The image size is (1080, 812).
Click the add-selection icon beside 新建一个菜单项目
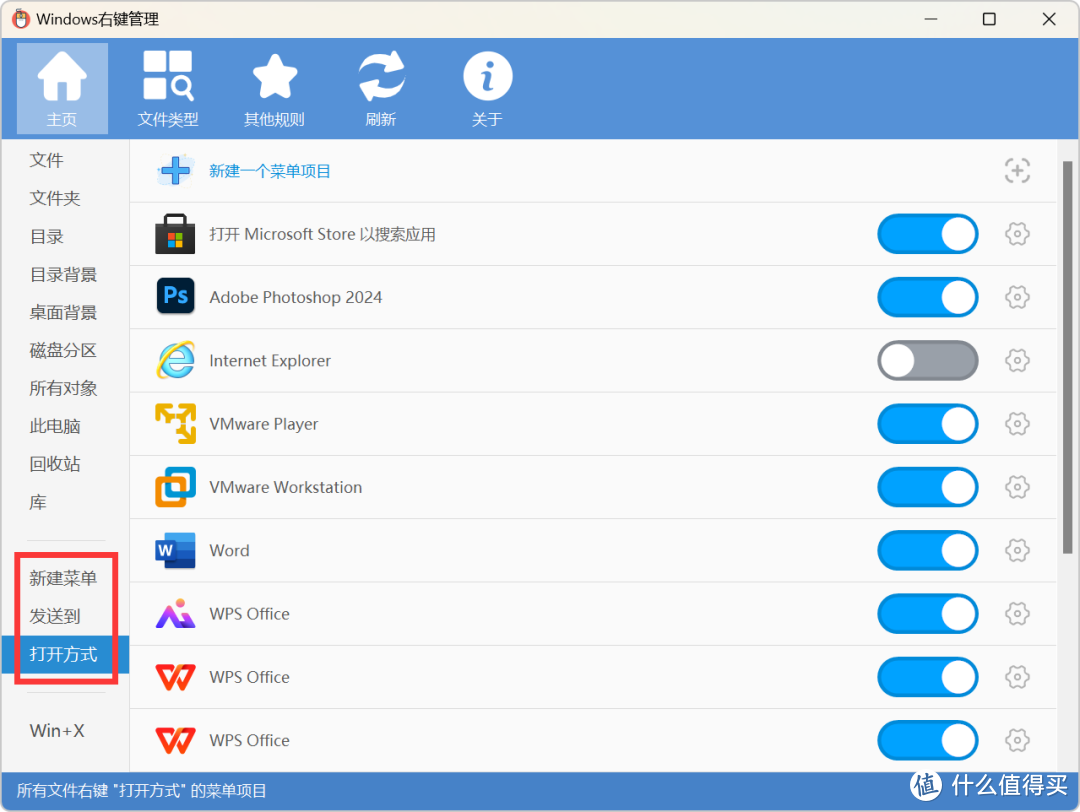tap(1017, 171)
